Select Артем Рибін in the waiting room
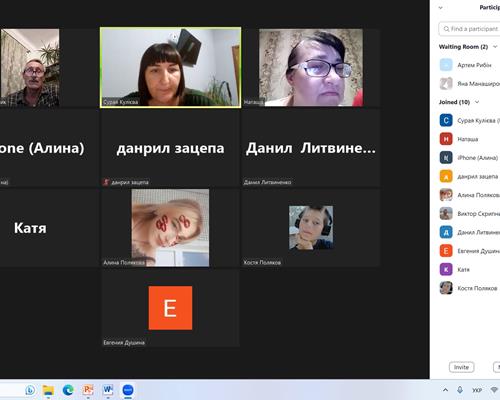The width and height of the screenshot is (500, 400). [x=469, y=65]
